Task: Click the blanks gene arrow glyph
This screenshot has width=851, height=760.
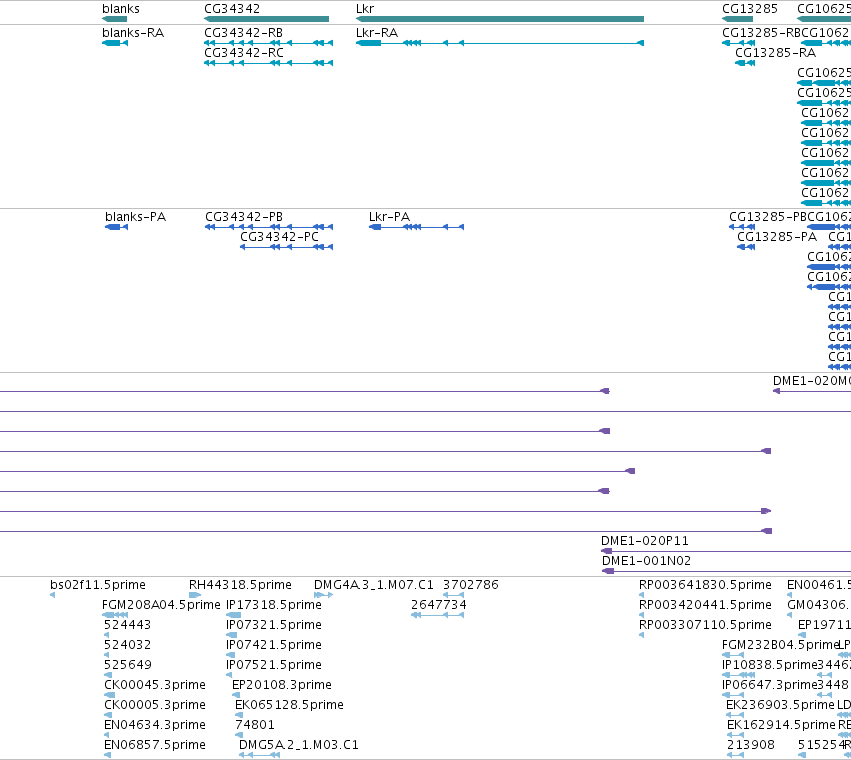Action: tap(115, 19)
